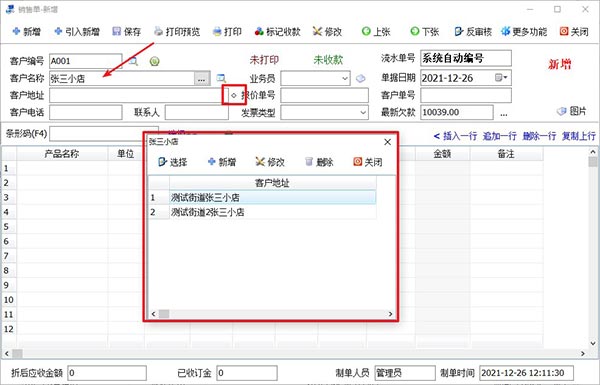Save the sales order with 保存
600x385 pixels.
click(x=127, y=31)
